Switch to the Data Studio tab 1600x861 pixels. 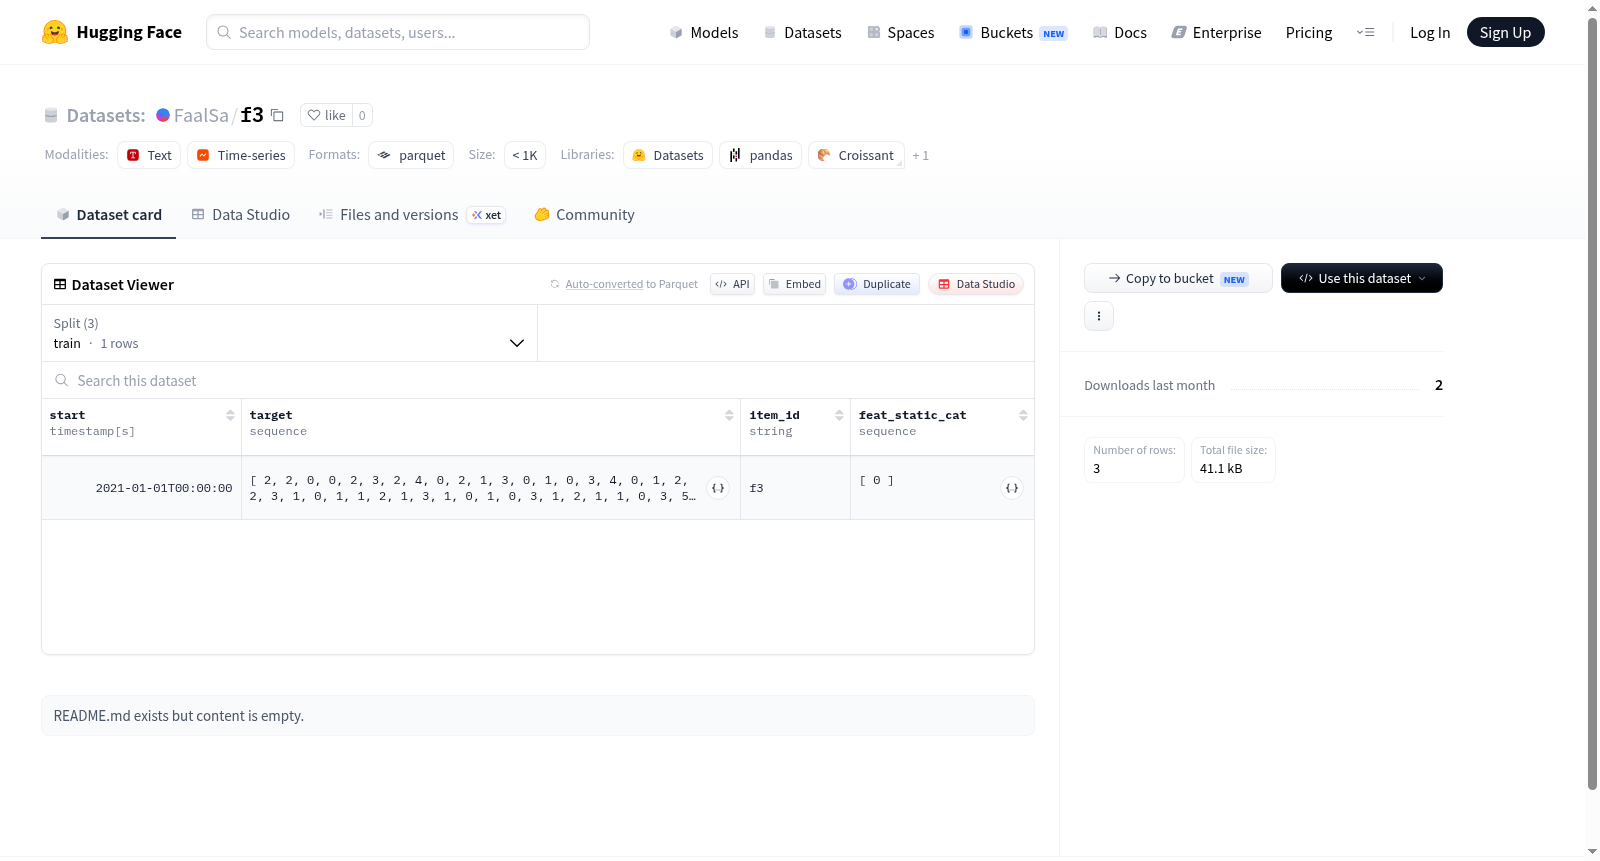241,215
